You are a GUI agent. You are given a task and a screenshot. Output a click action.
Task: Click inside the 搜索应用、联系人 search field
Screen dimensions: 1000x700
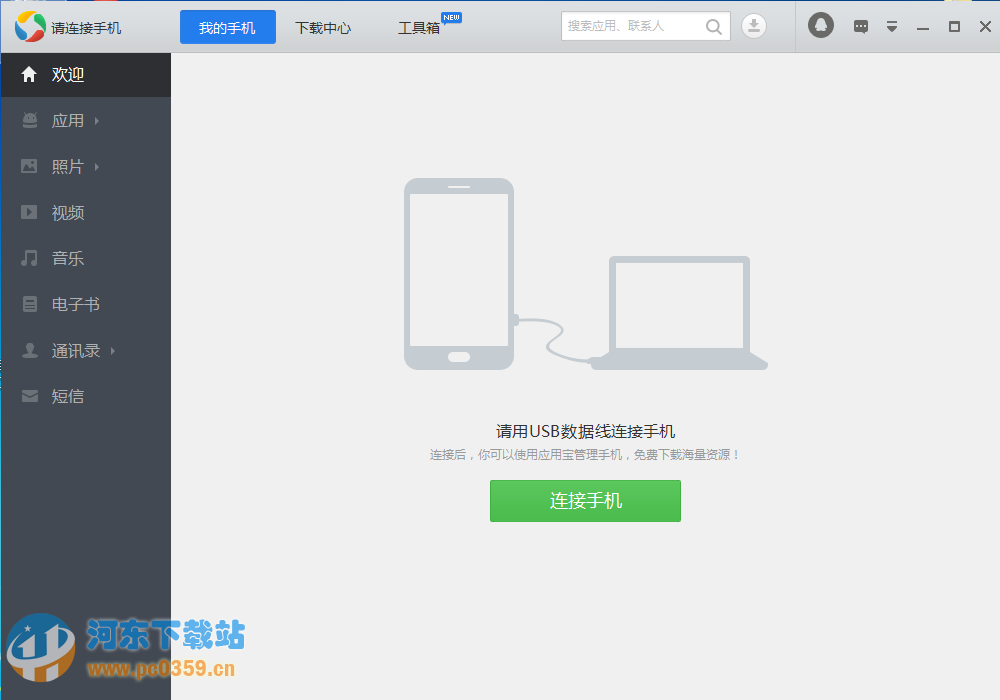click(x=630, y=26)
